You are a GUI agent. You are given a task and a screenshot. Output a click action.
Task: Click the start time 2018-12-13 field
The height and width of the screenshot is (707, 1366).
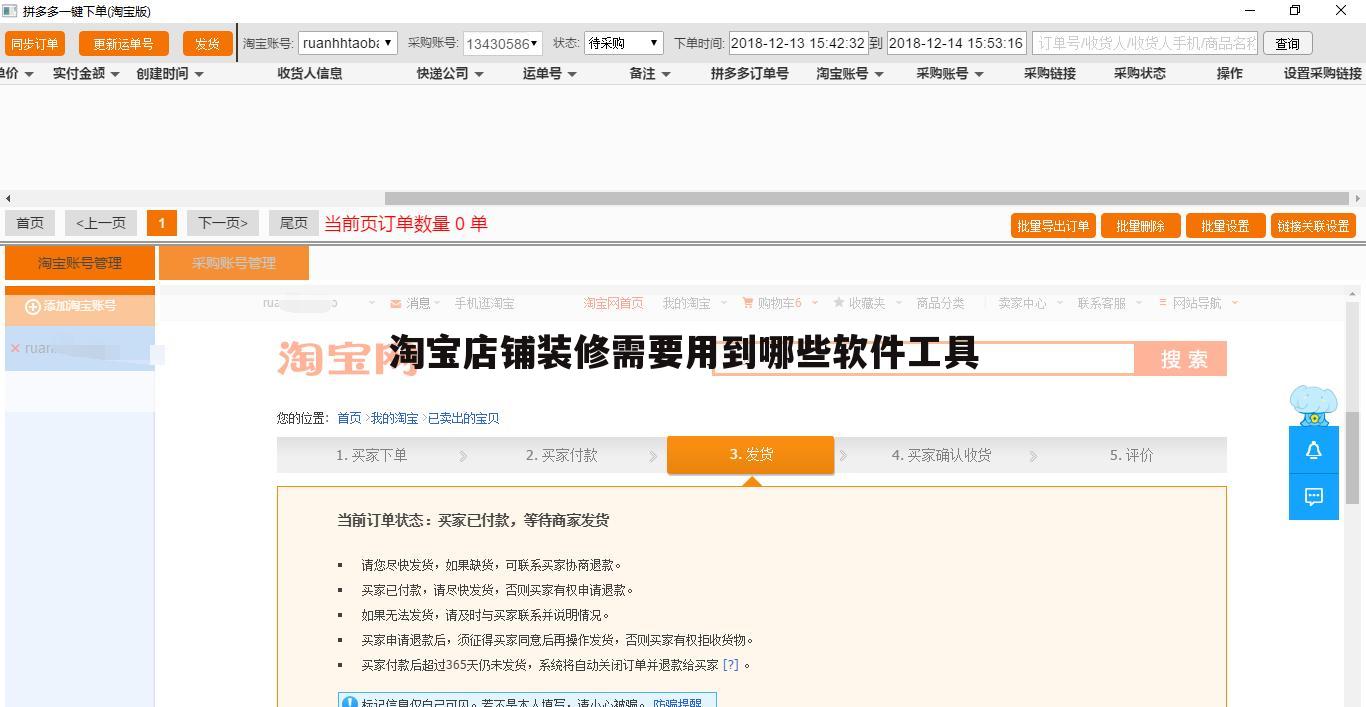coord(798,43)
